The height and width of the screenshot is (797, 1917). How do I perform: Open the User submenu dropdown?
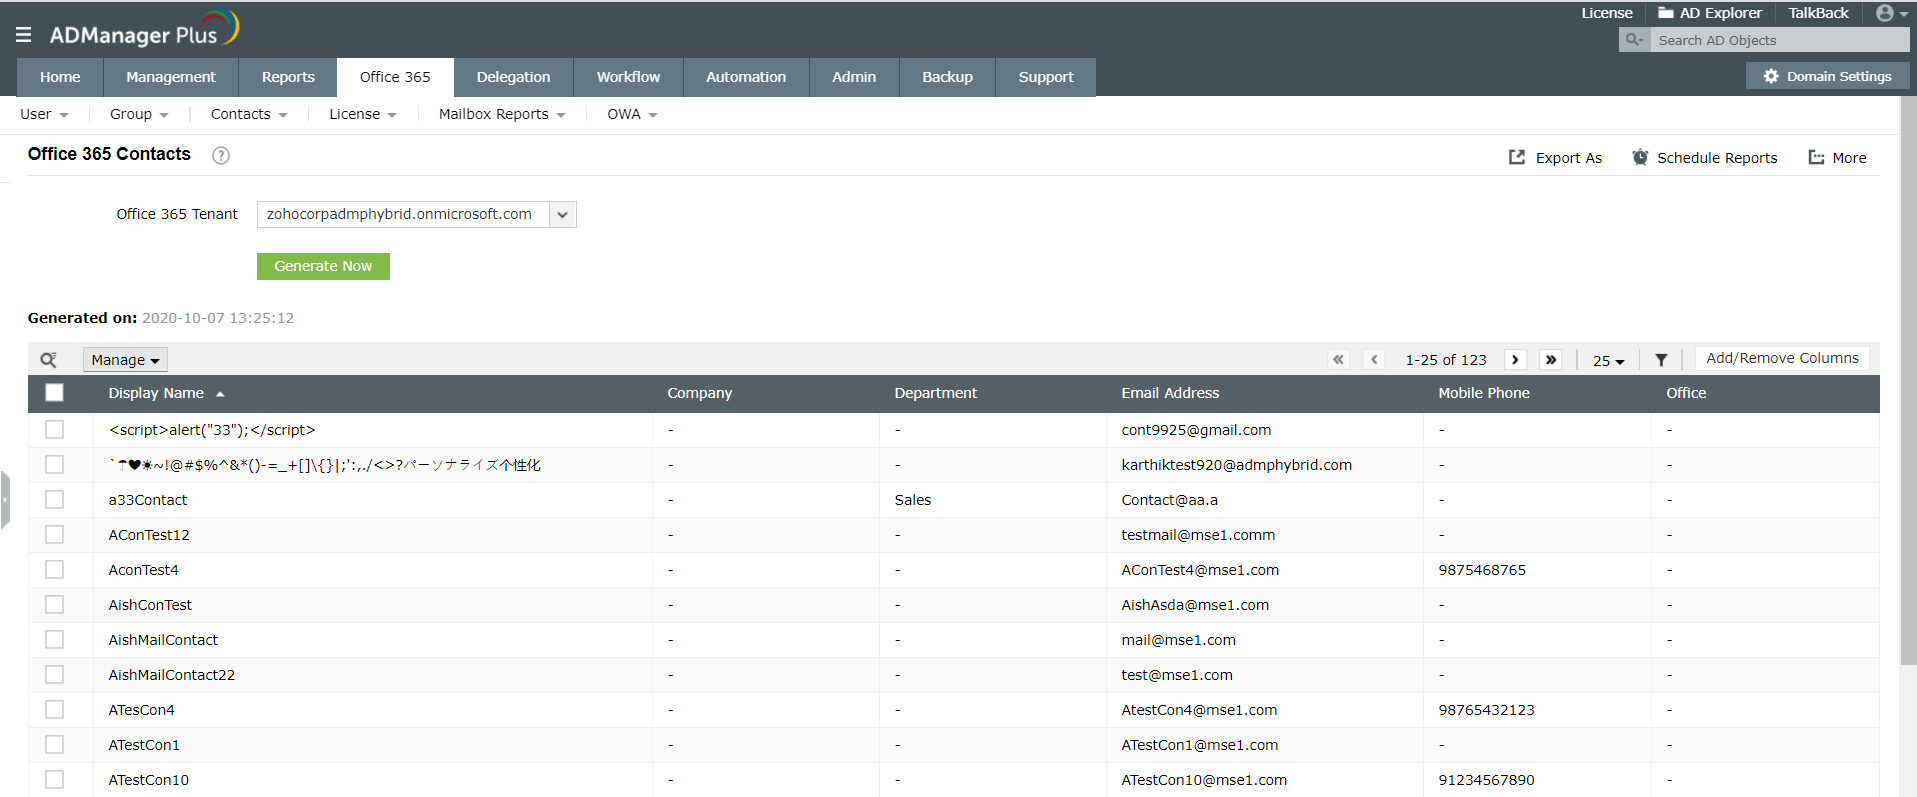[x=44, y=114]
